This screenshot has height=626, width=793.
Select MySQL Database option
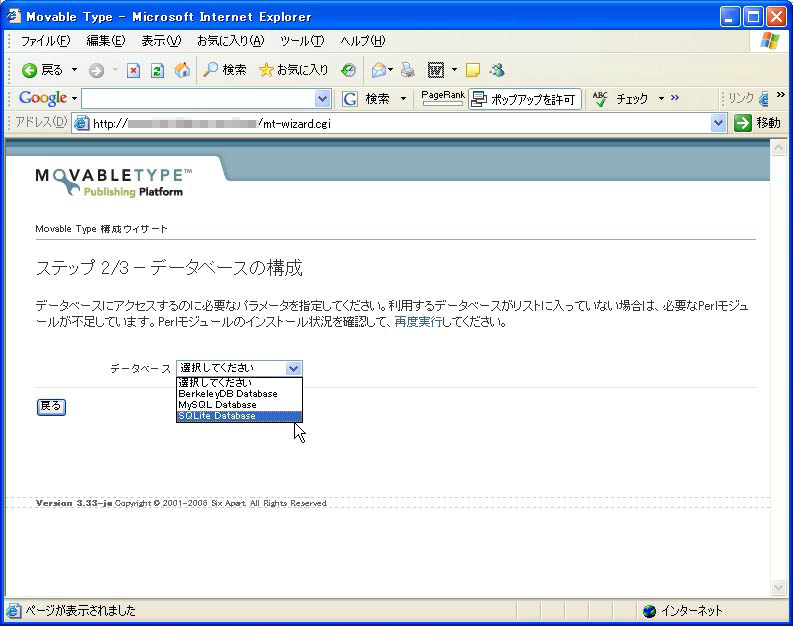coord(239,405)
